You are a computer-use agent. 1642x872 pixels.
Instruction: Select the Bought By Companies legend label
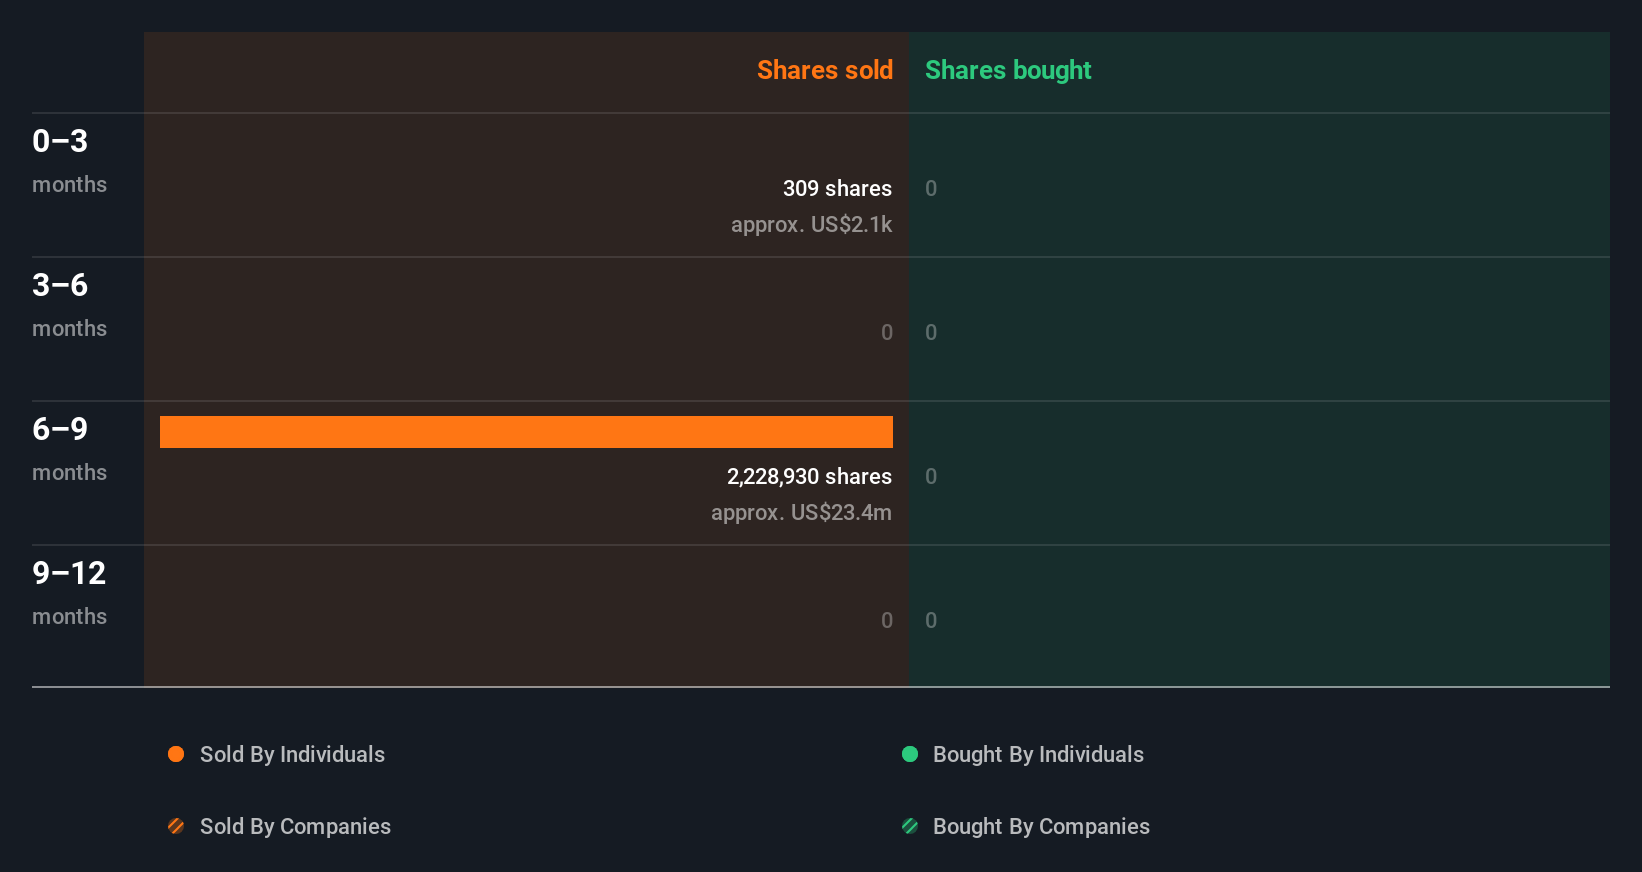pyautogui.click(x=1041, y=826)
